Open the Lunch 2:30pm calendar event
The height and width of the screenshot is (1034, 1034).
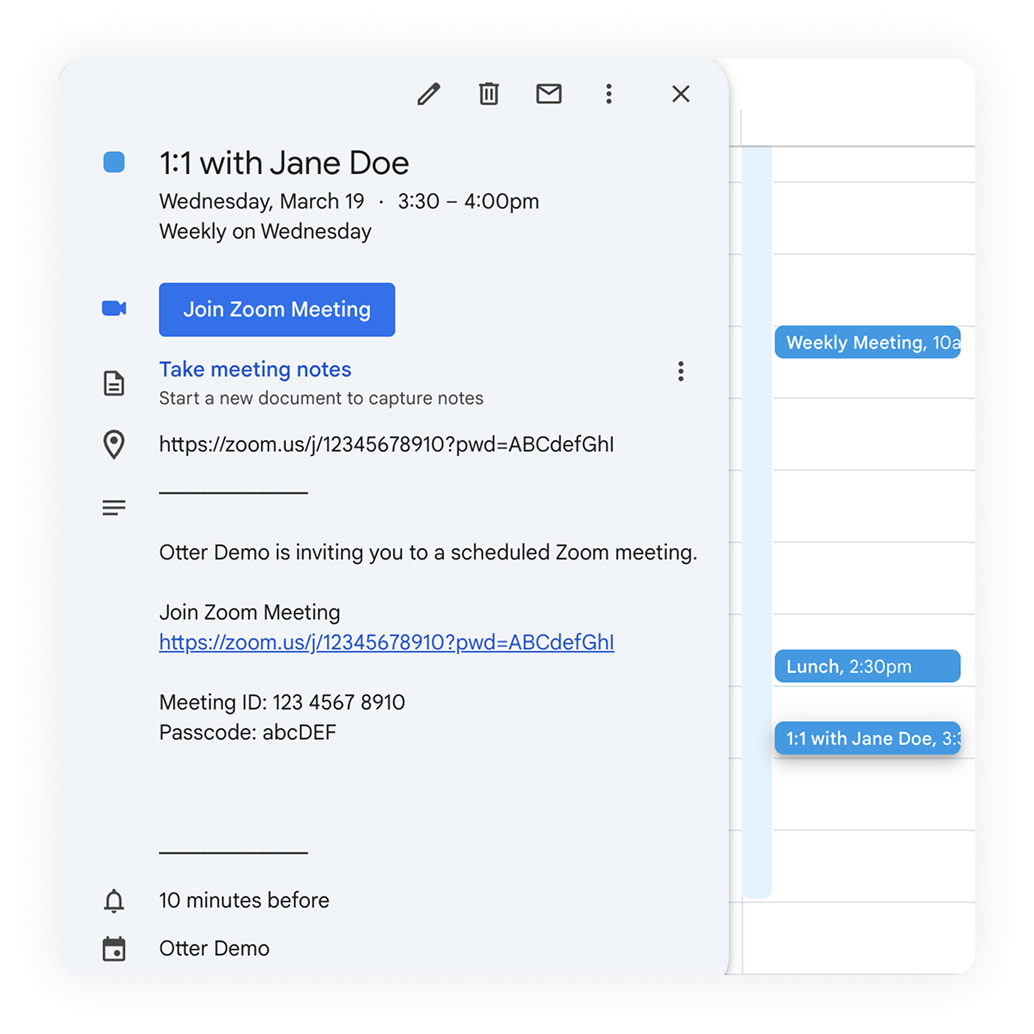pyautogui.click(x=867, y=666)
